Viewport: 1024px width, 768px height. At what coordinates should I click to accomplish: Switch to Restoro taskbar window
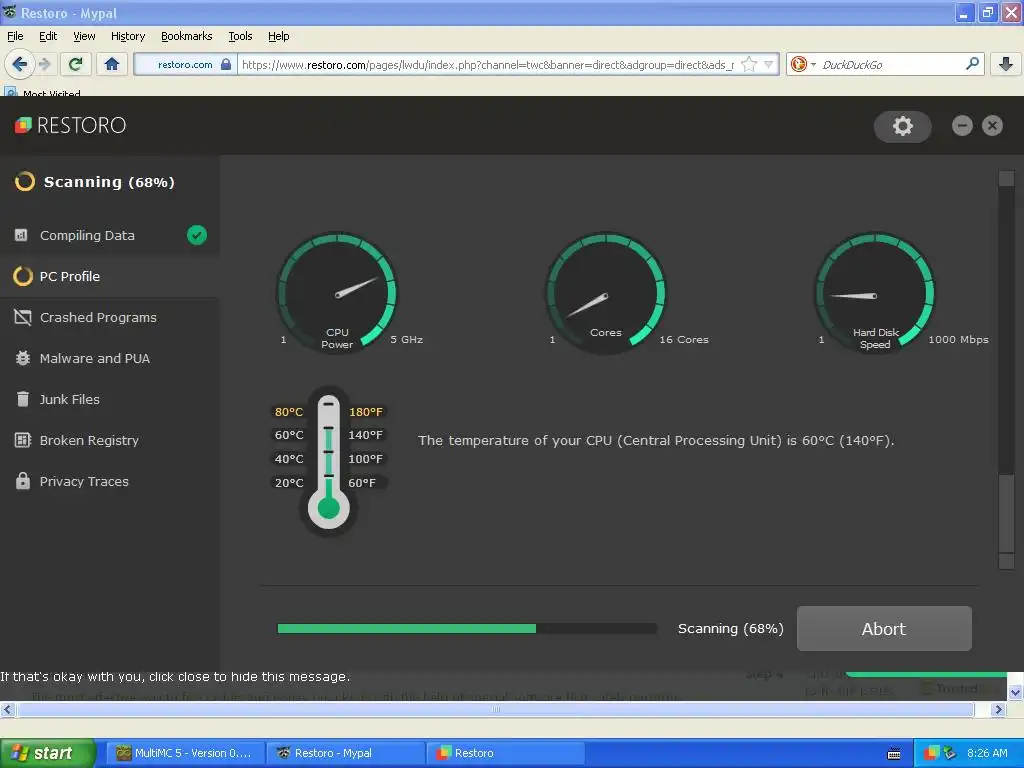505,753
